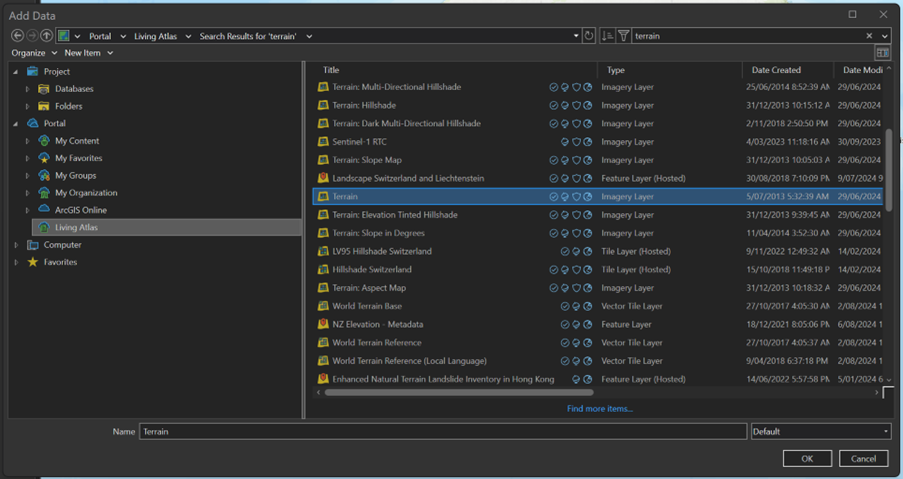
Task: Click the OK button
Action: [807, 458]
